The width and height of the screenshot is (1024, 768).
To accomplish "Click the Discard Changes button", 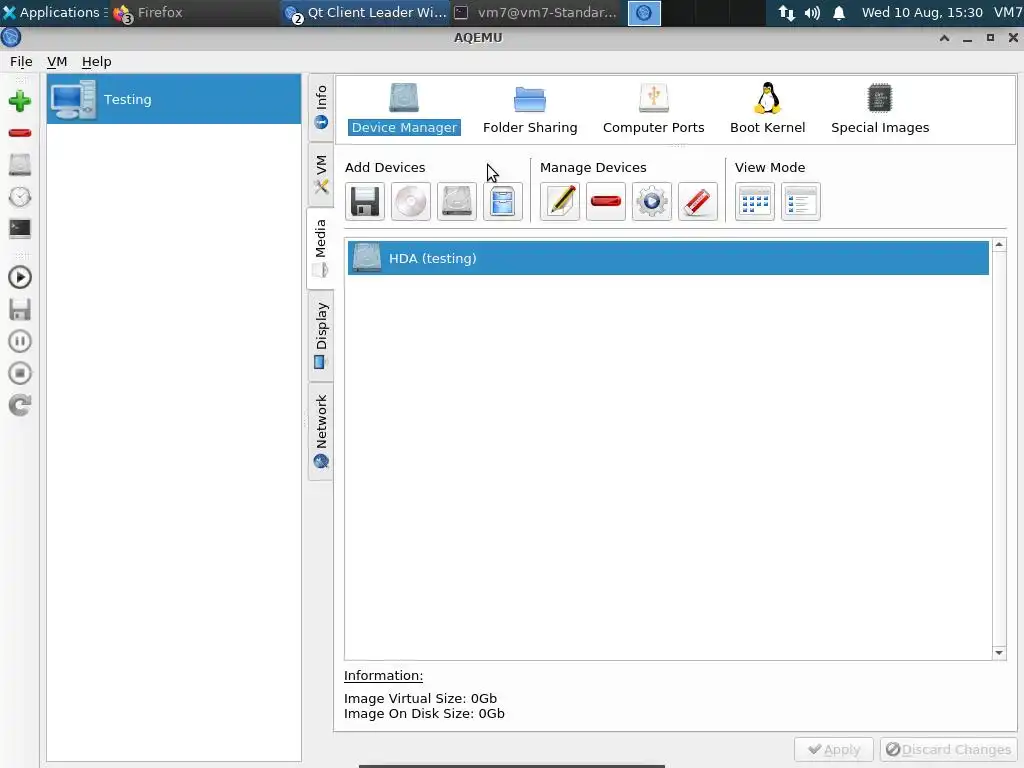I will 948,750.
